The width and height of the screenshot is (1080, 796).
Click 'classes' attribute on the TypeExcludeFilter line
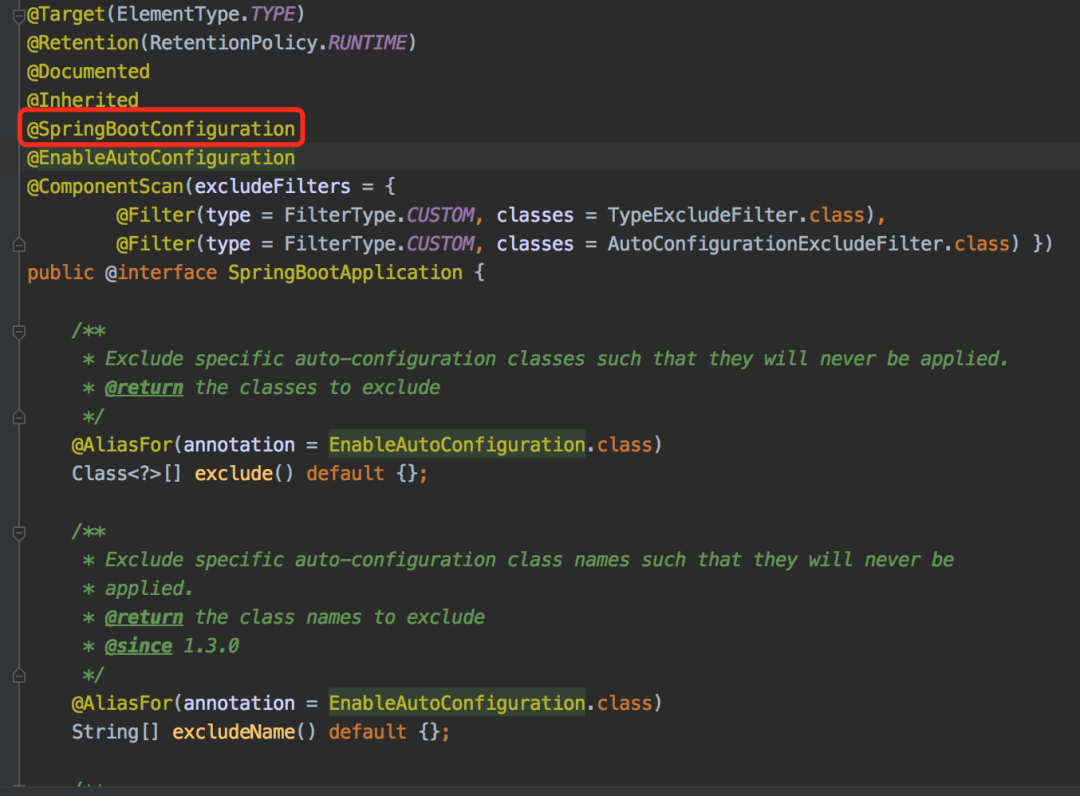535,215
